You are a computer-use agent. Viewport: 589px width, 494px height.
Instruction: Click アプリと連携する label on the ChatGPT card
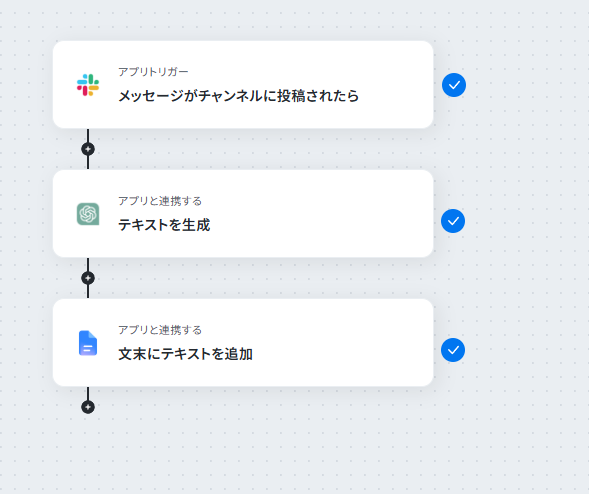point(160,201)
